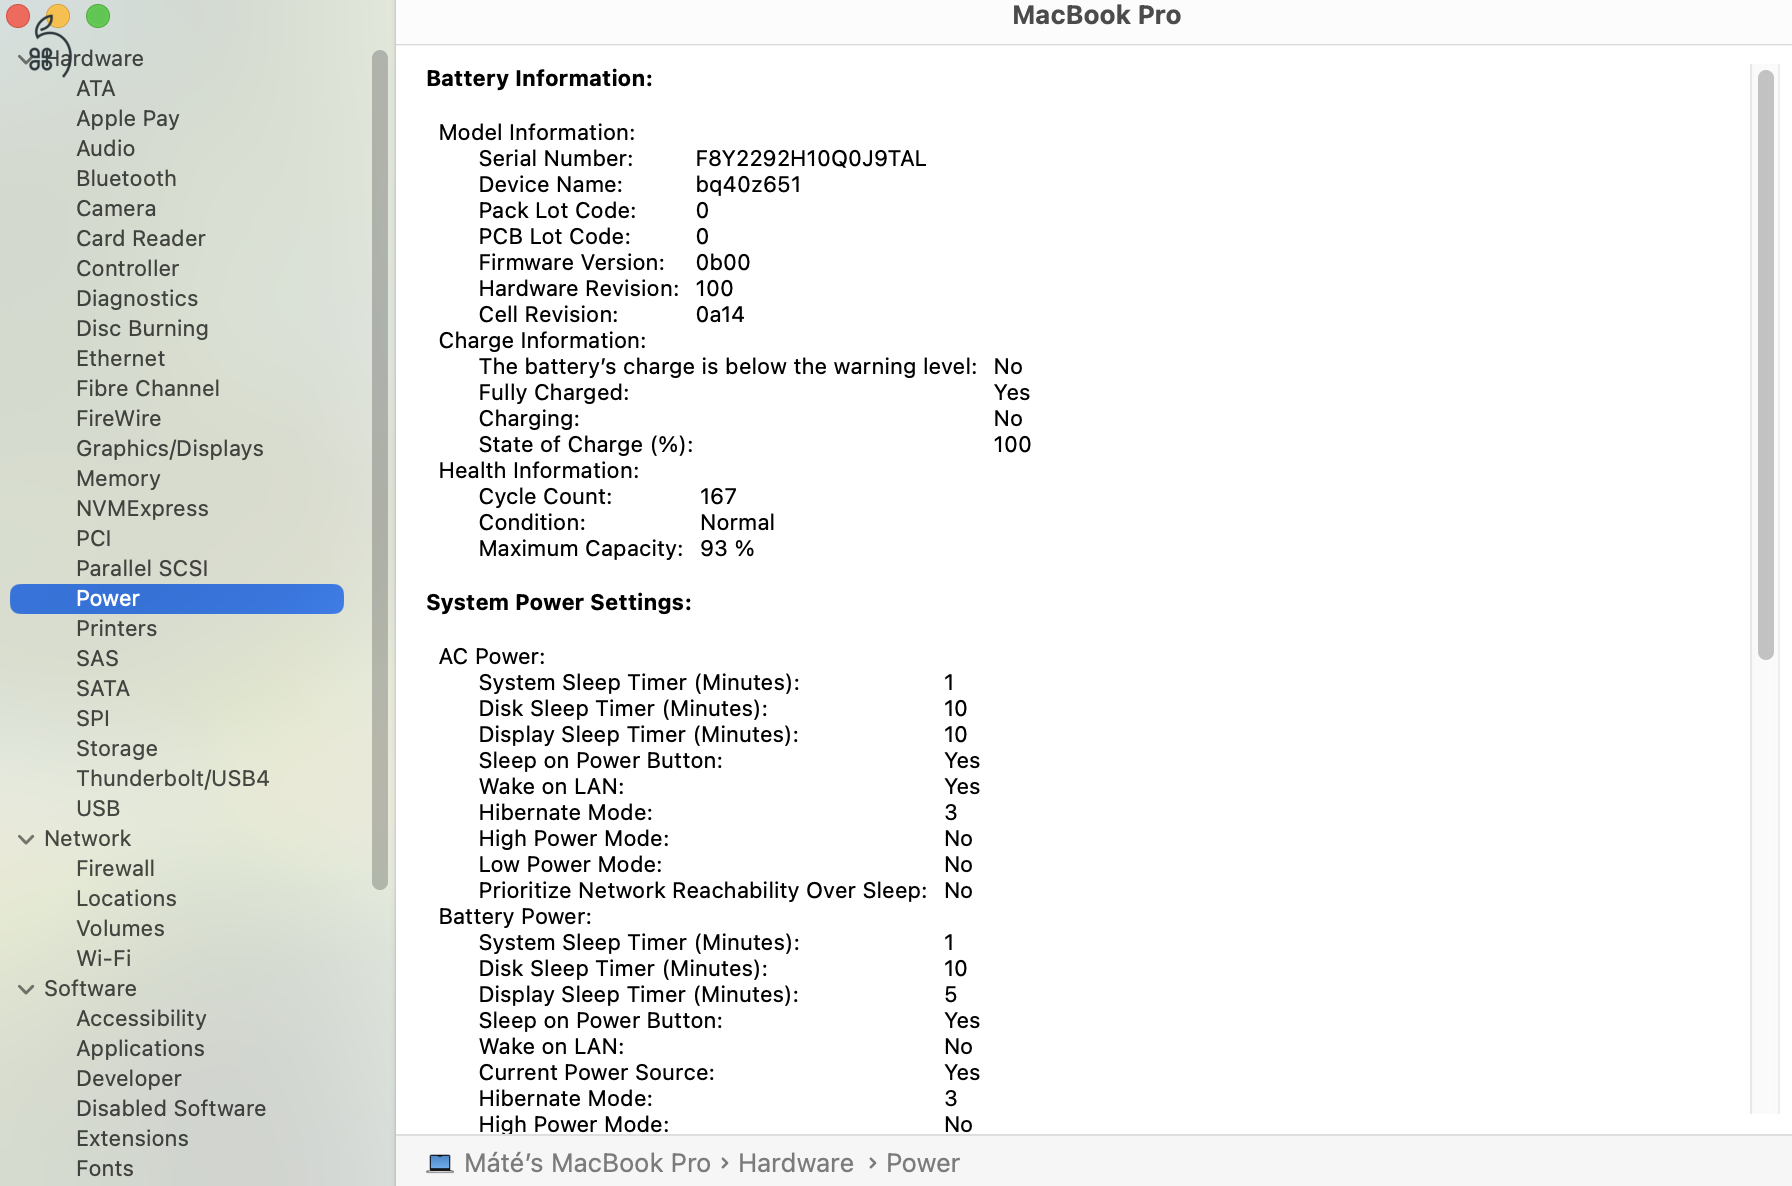Image resolution: width=1792 pixels, height=1186 pixels.
Task: Click the main content vertical scrollbar
Action: (1766, 365)
